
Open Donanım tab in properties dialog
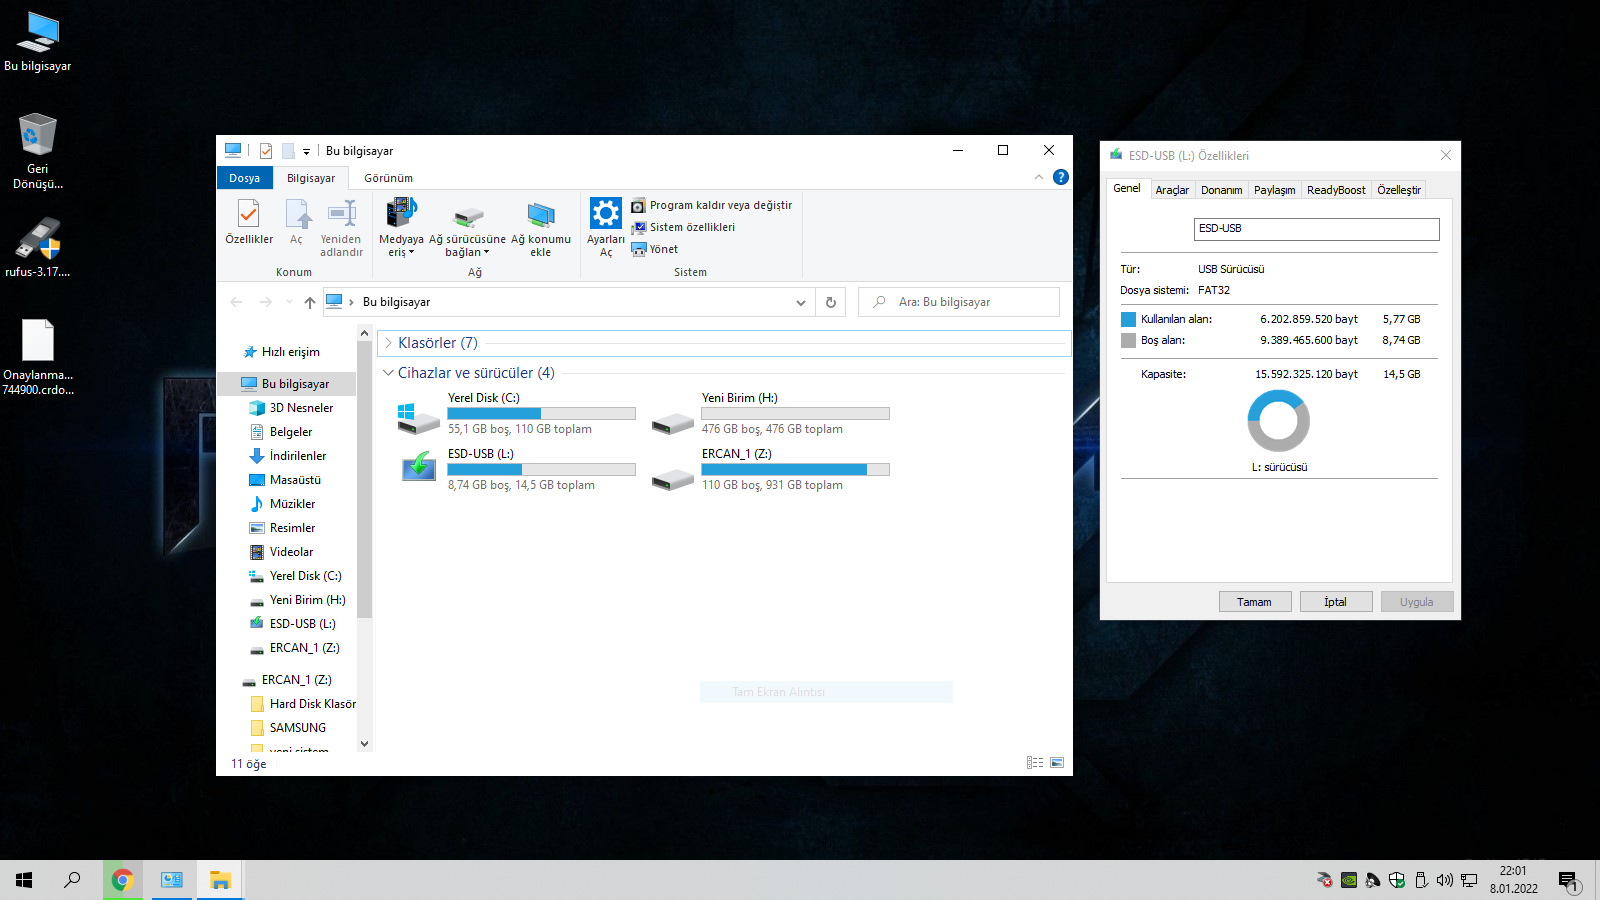tap(1221, 190)
